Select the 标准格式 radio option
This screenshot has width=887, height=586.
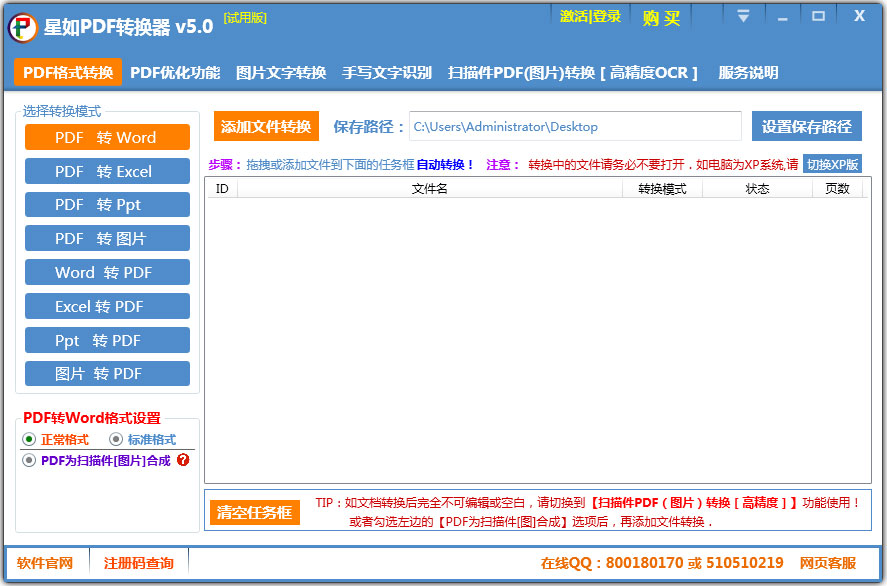[x=116, y=439]
